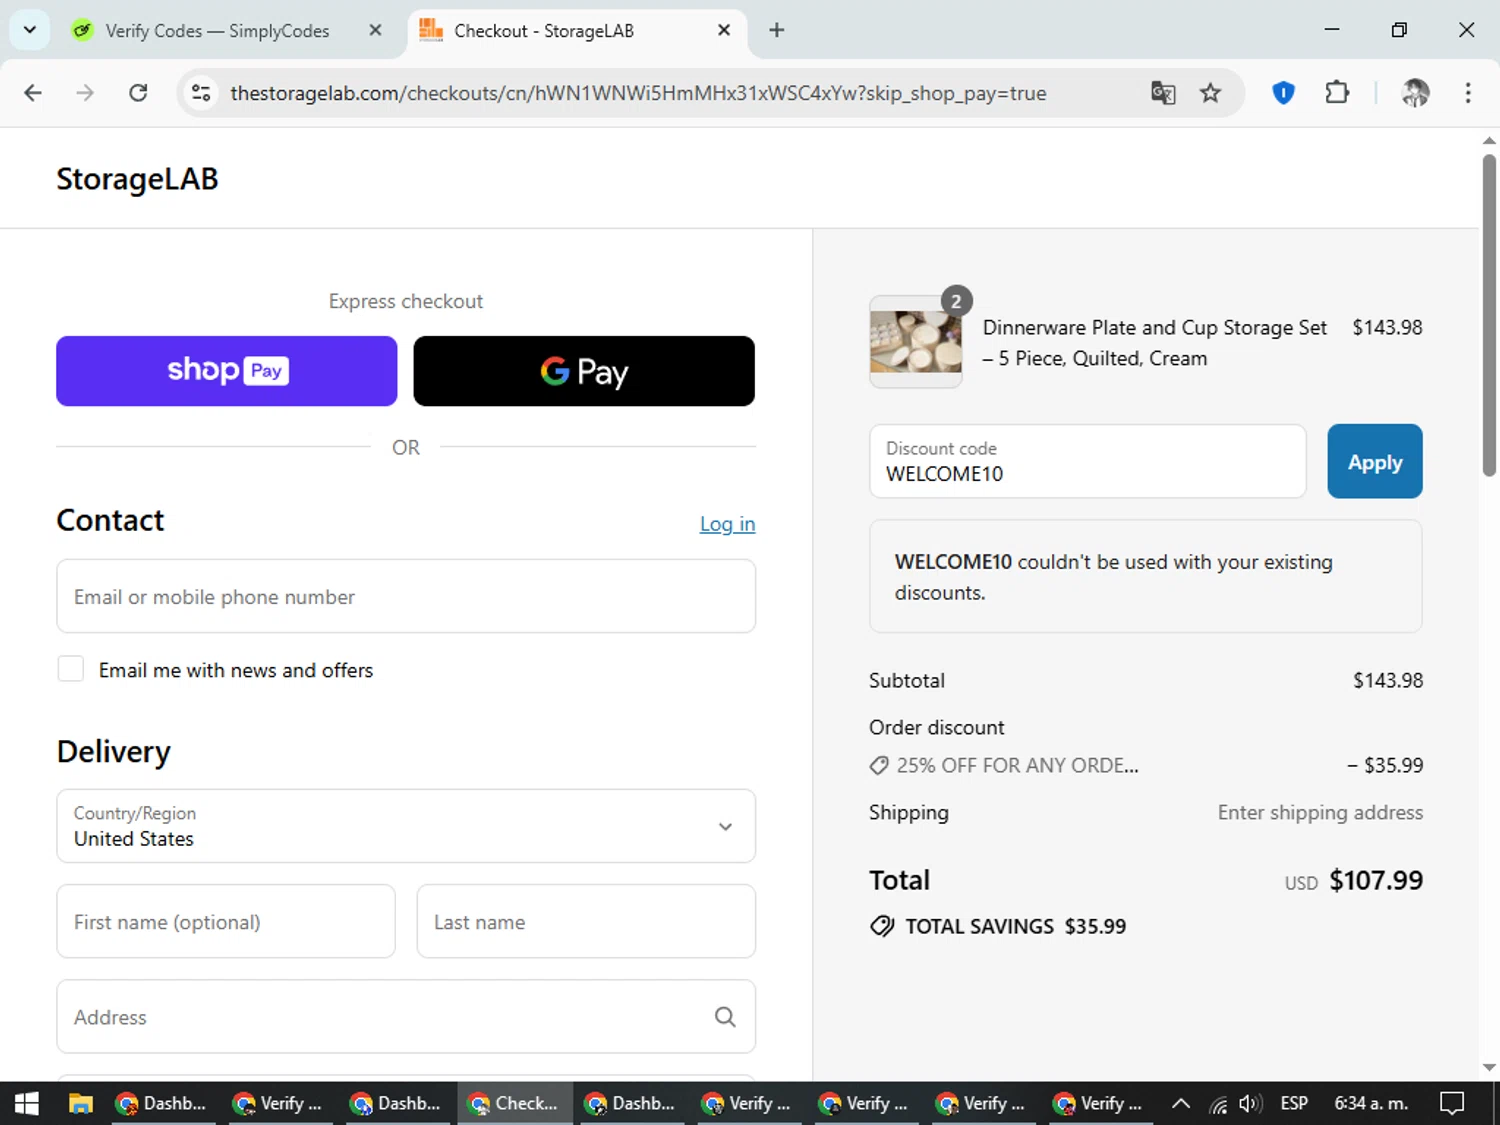Click the $107.99 total amount
The height and width of the screenshot is (1125, 1500).
pyautogui.click(x=1376, y=880)
